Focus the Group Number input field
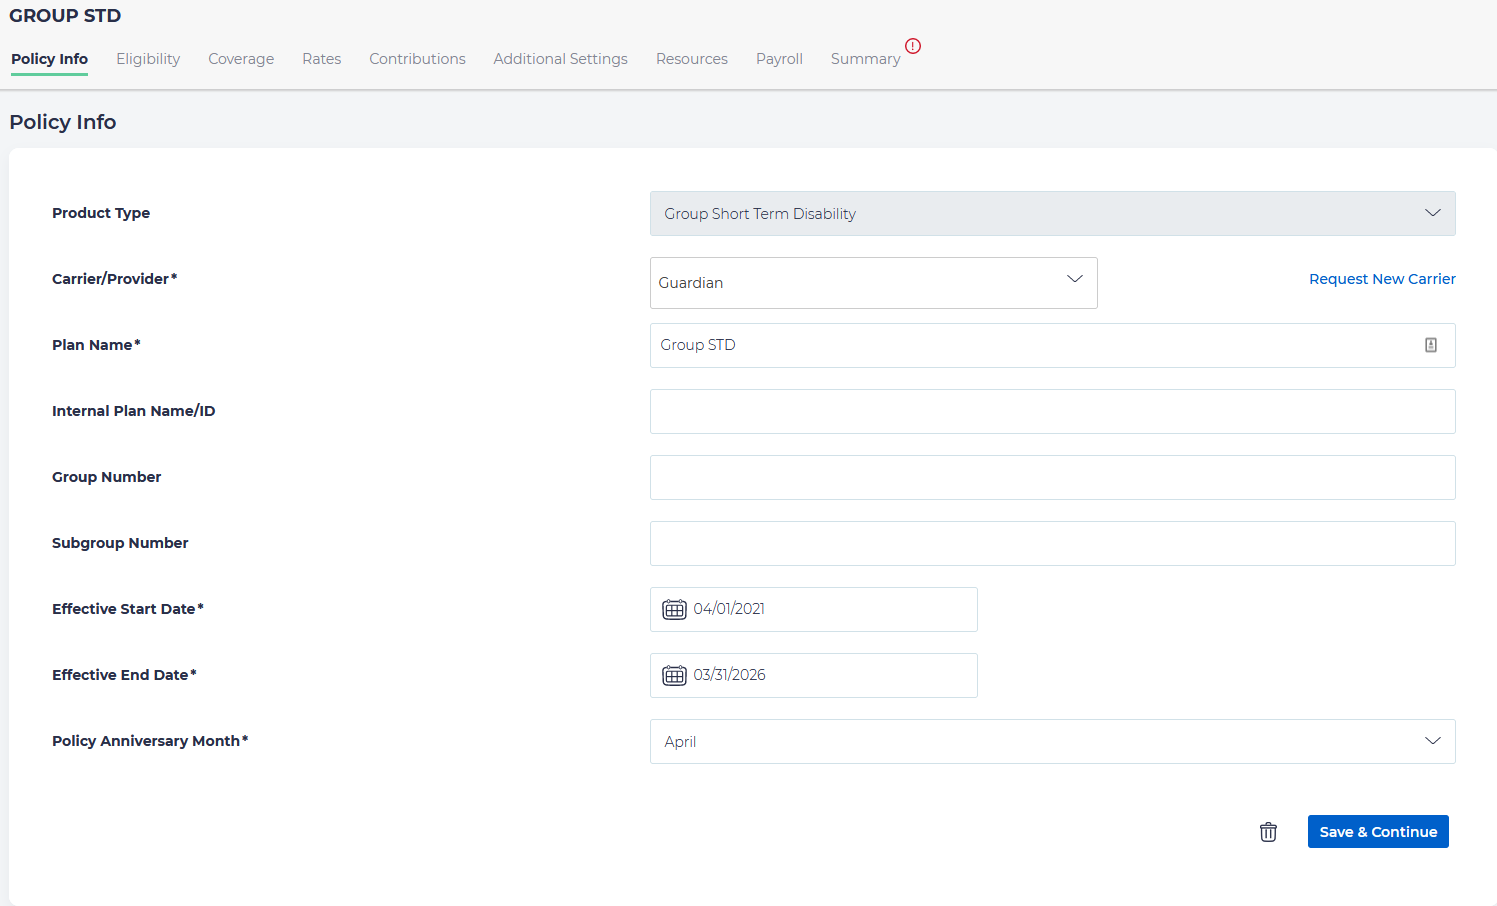Image resolution: width=1497 pixels, height=906 pixels. 1052,477
